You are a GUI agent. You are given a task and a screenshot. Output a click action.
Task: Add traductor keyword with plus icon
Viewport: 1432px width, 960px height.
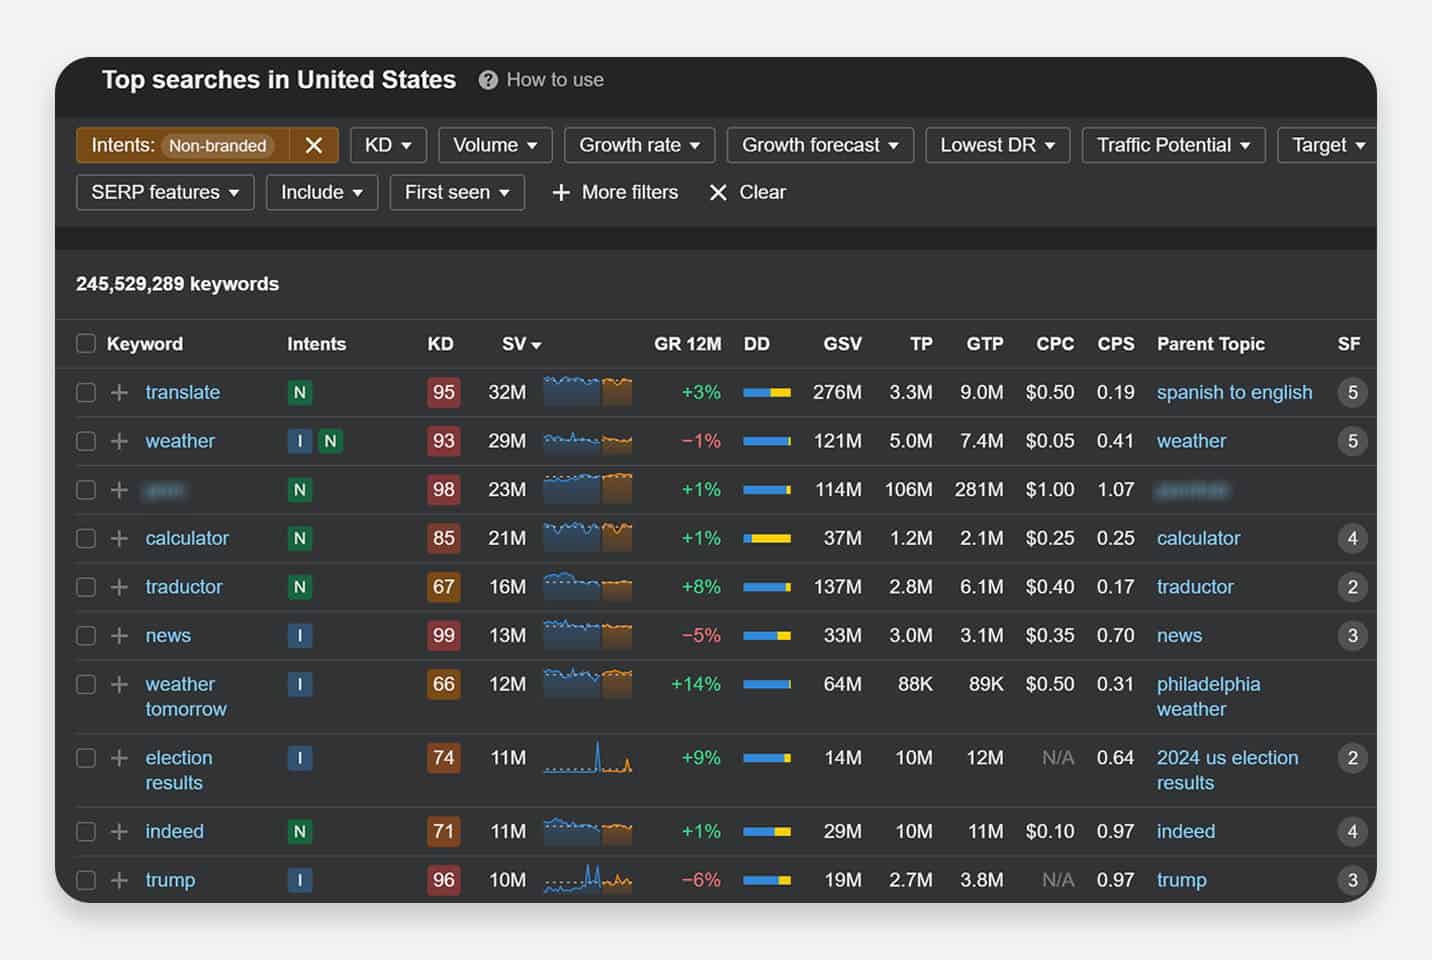[119, 587]
